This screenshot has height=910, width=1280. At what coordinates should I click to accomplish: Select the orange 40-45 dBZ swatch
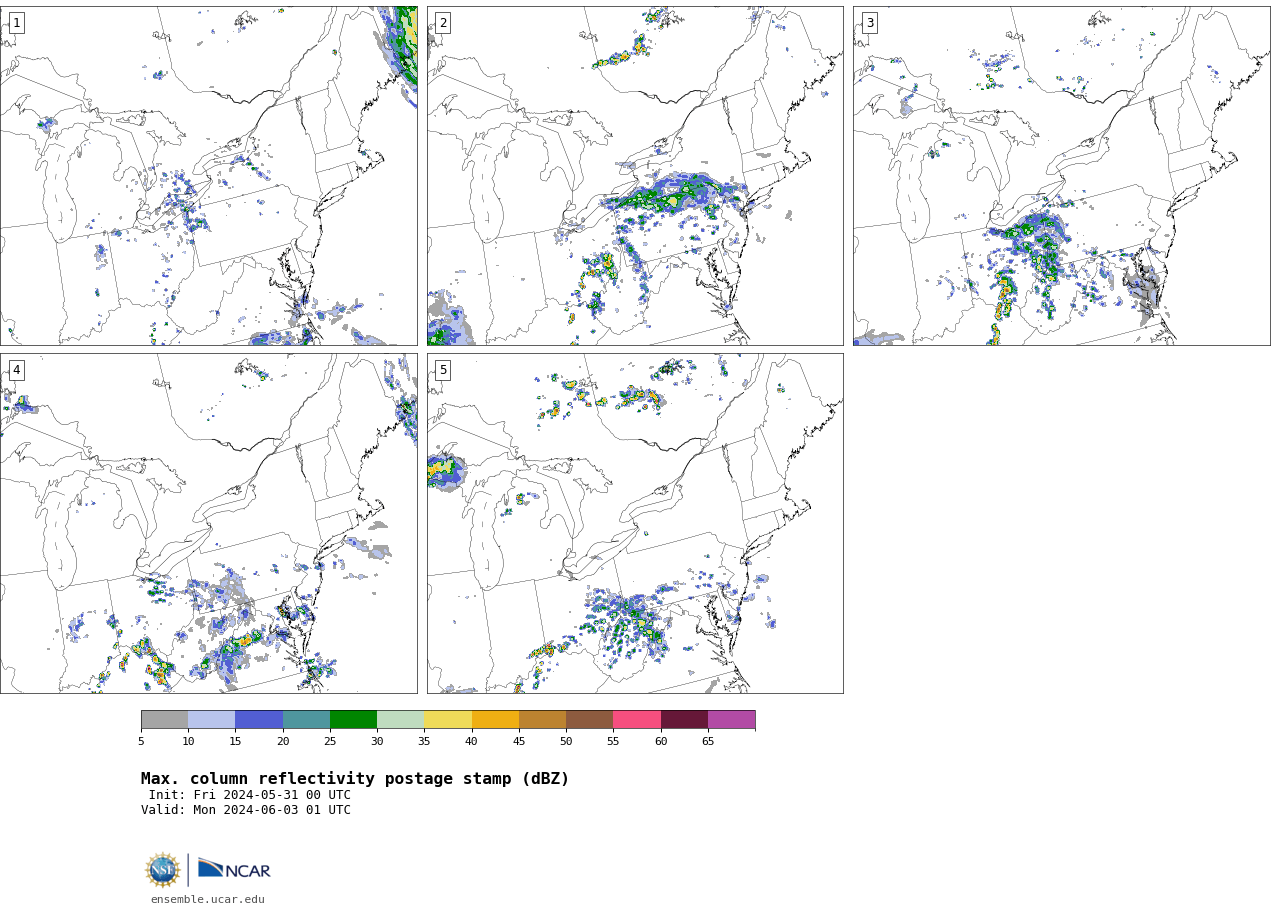[495, 720]
